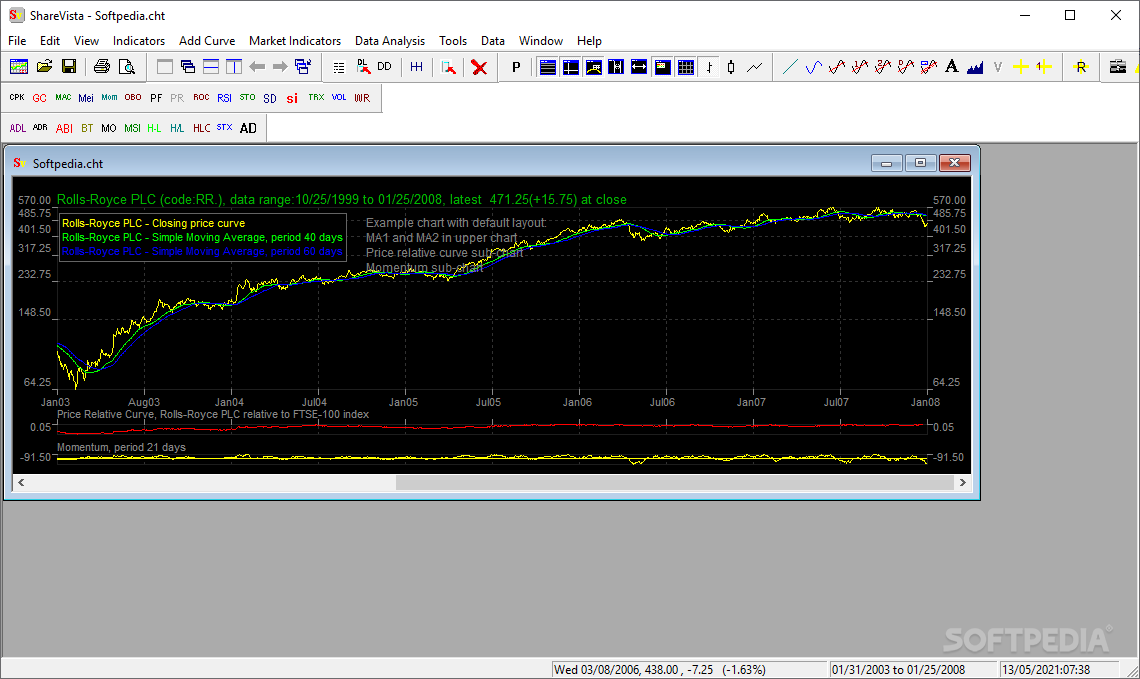Toggle the horizontal double-arrow width icon
The height and width of the screenshot is (679, 1140).
click(x=639, y=68)
